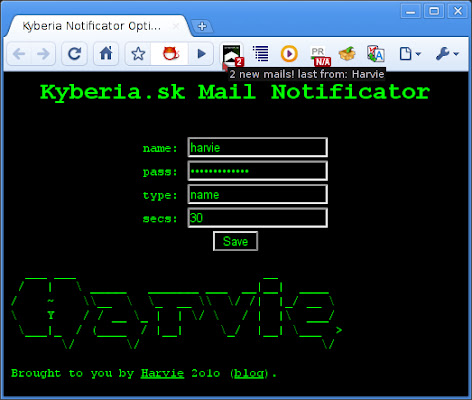The width and height of the screenshot is (472, 400).
Task: Click the 'secs:' label
Action: [x=160, y=219]
